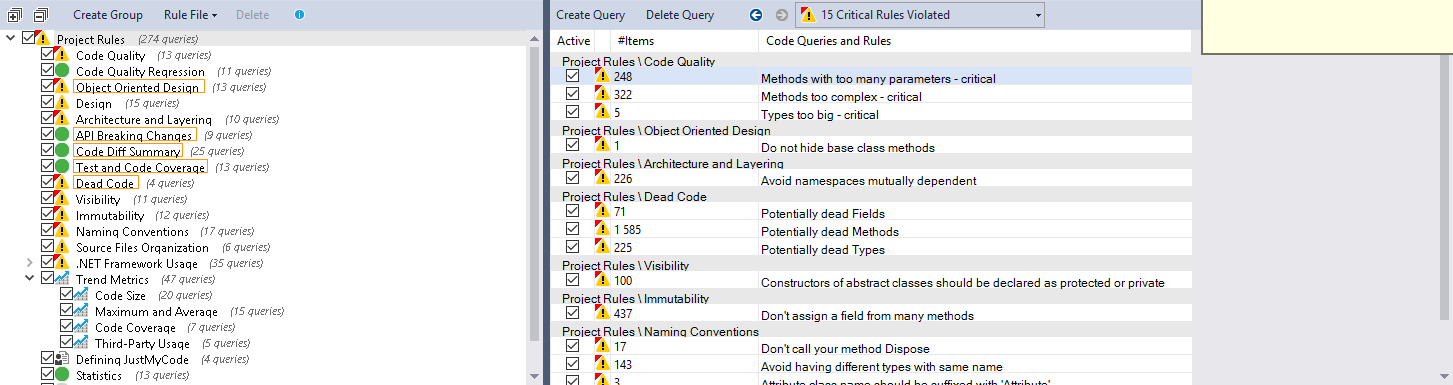This screenshot has width=1453, height=385.
Task: Uncheck Active for Avoid namespaces mutually dependent
Action: (572, 179)
